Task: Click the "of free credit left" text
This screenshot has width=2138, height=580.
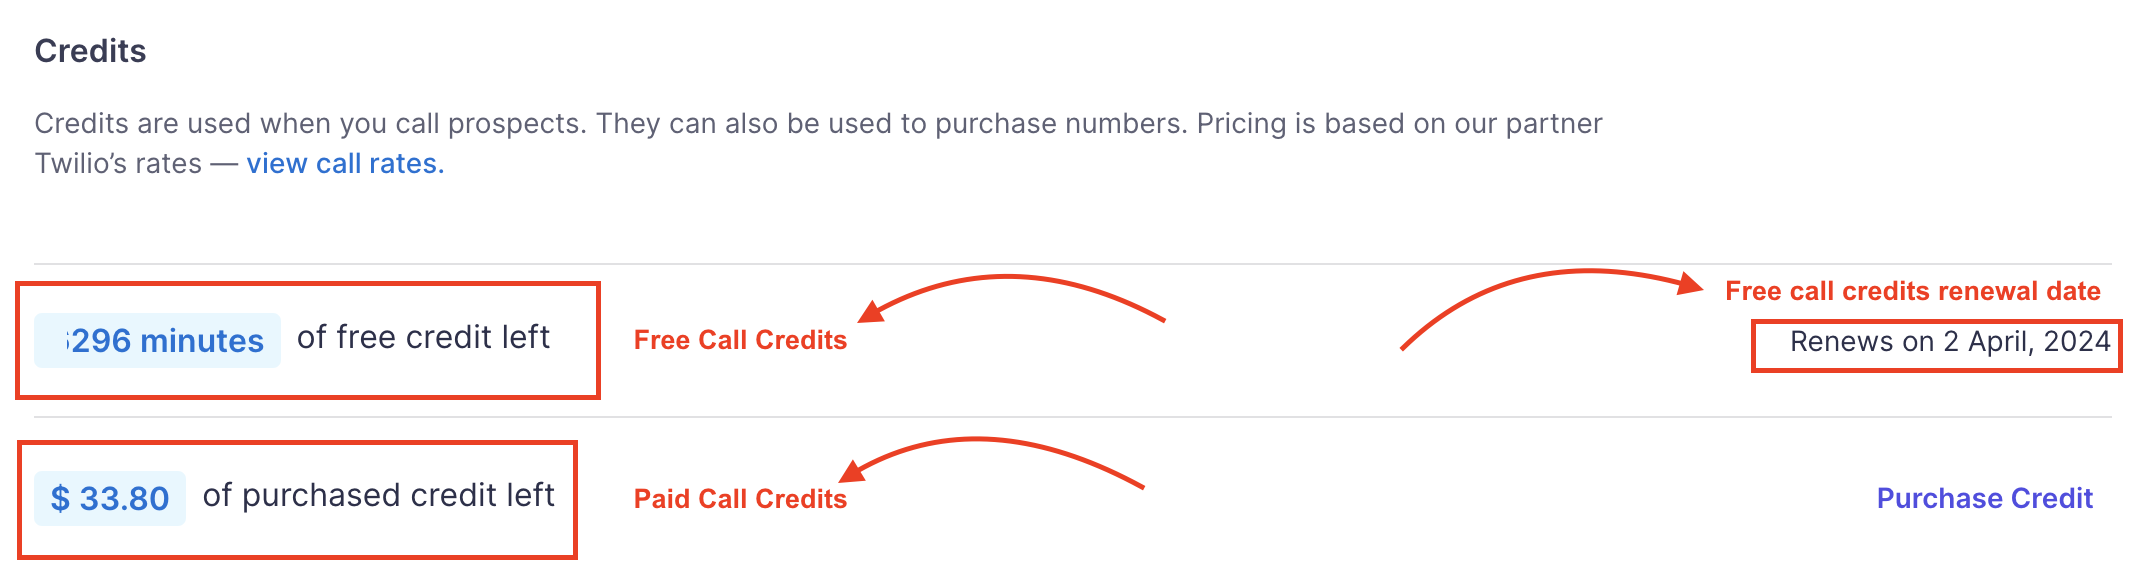Action: [x=423, y=338]
